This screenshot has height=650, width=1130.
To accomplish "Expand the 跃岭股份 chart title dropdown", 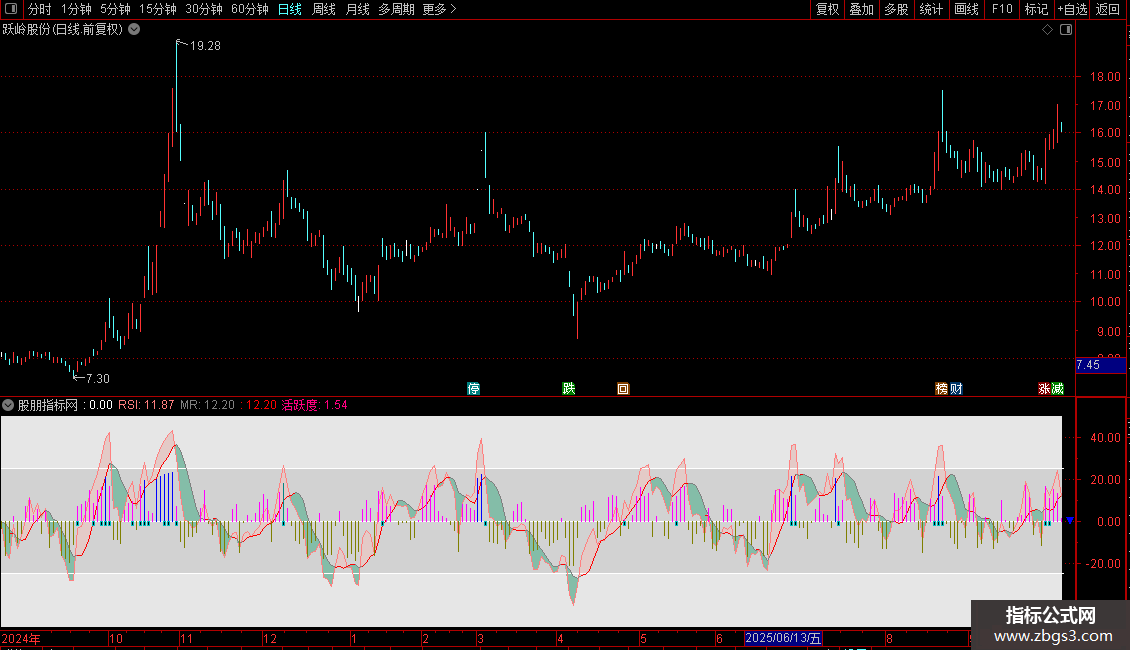I will pos(134,30).
